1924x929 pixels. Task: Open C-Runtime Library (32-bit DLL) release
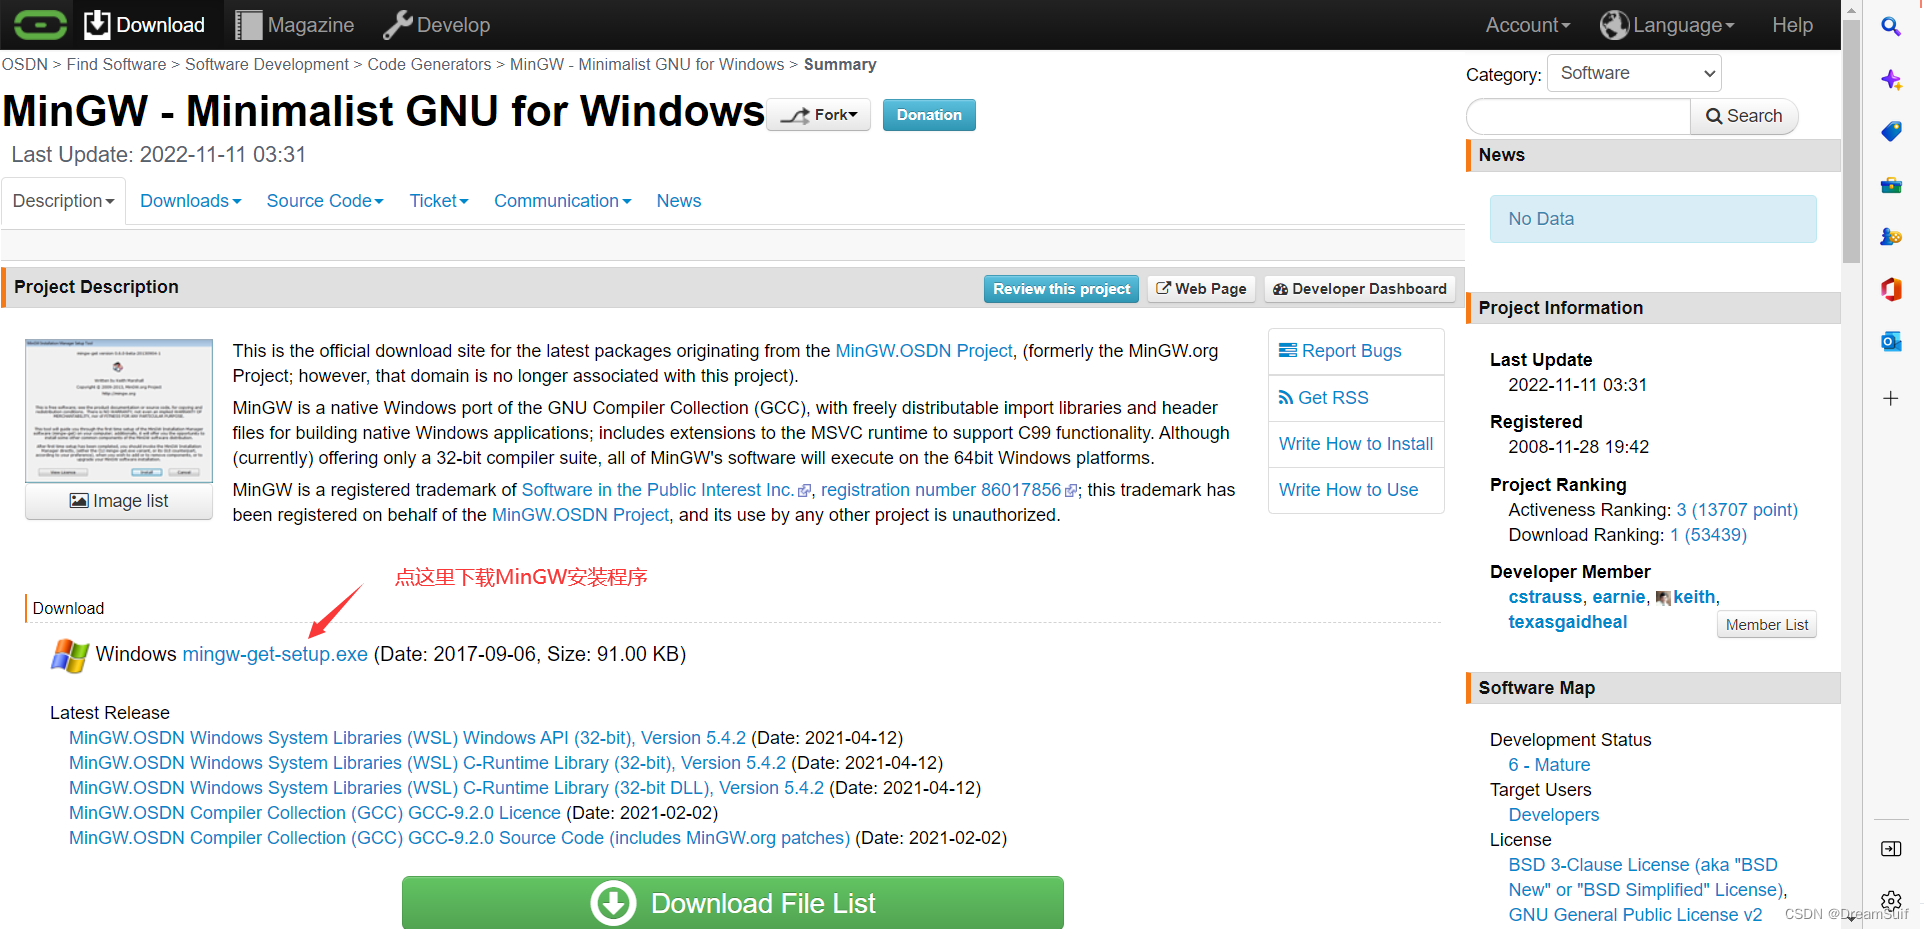point(446,788)
